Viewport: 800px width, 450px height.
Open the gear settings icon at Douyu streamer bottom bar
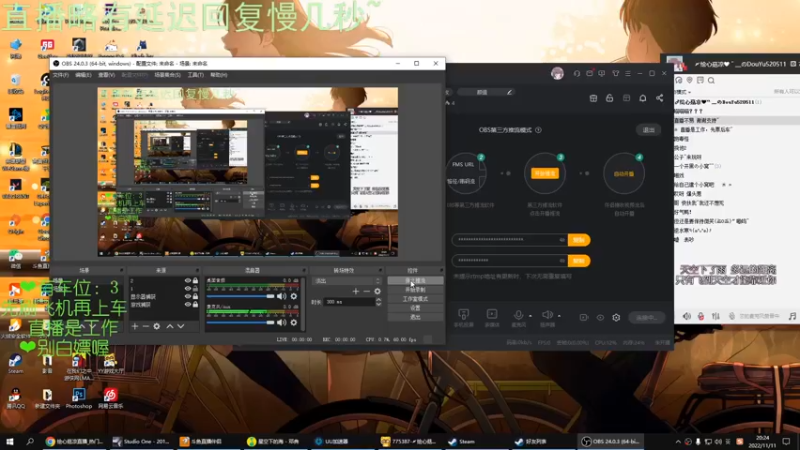point(616,317)
